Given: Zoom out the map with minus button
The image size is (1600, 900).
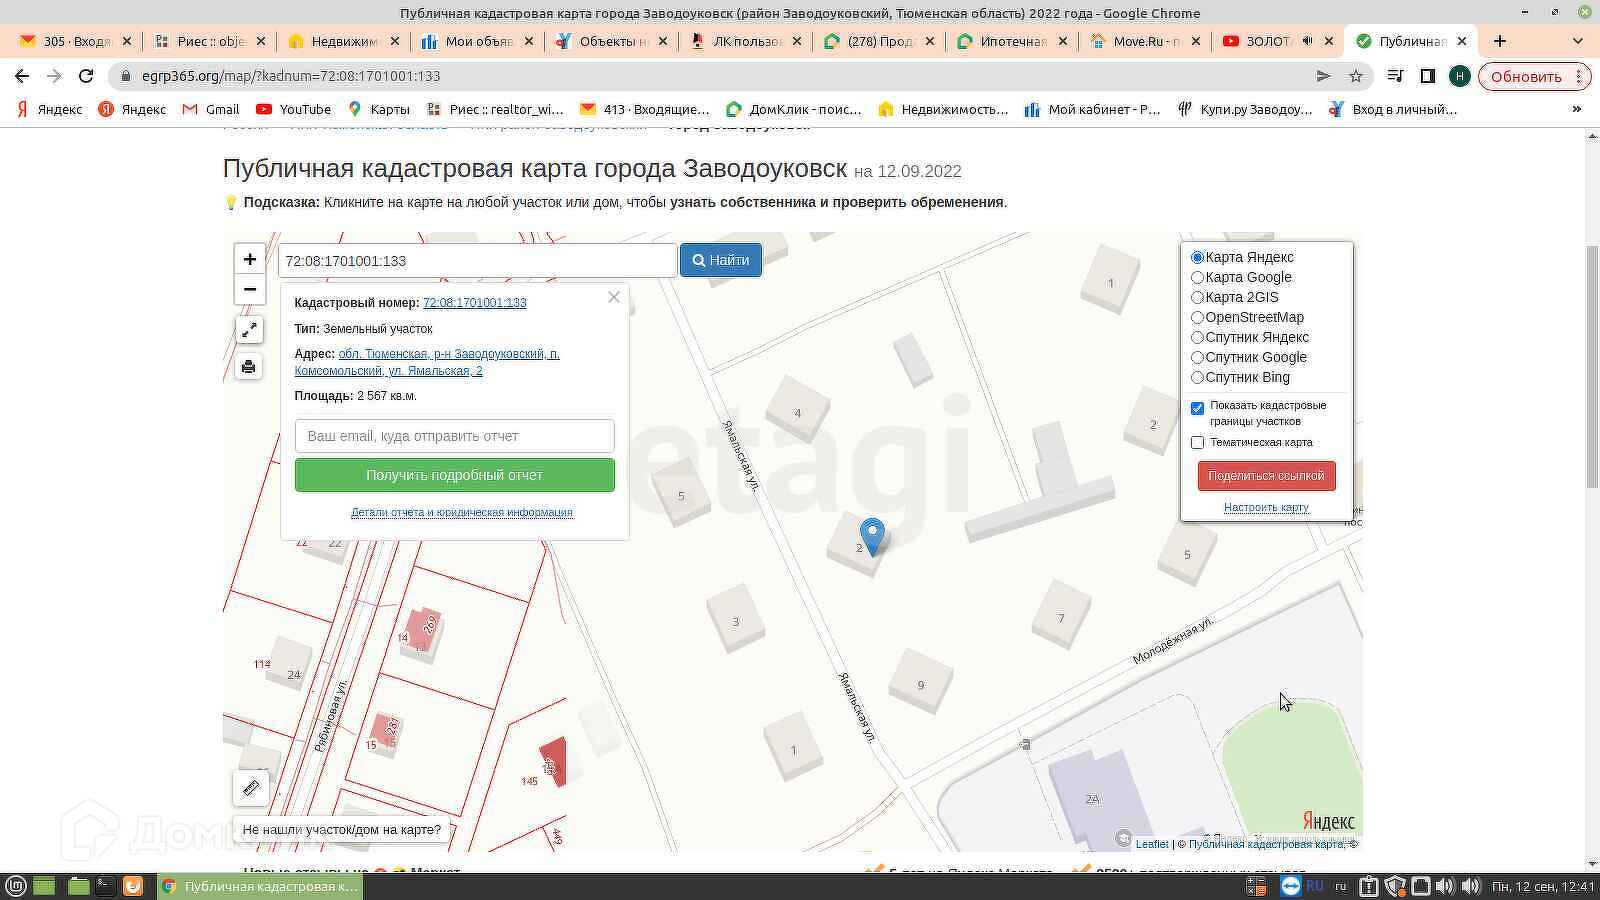Looking at the screenshot, I should [249, 289].
